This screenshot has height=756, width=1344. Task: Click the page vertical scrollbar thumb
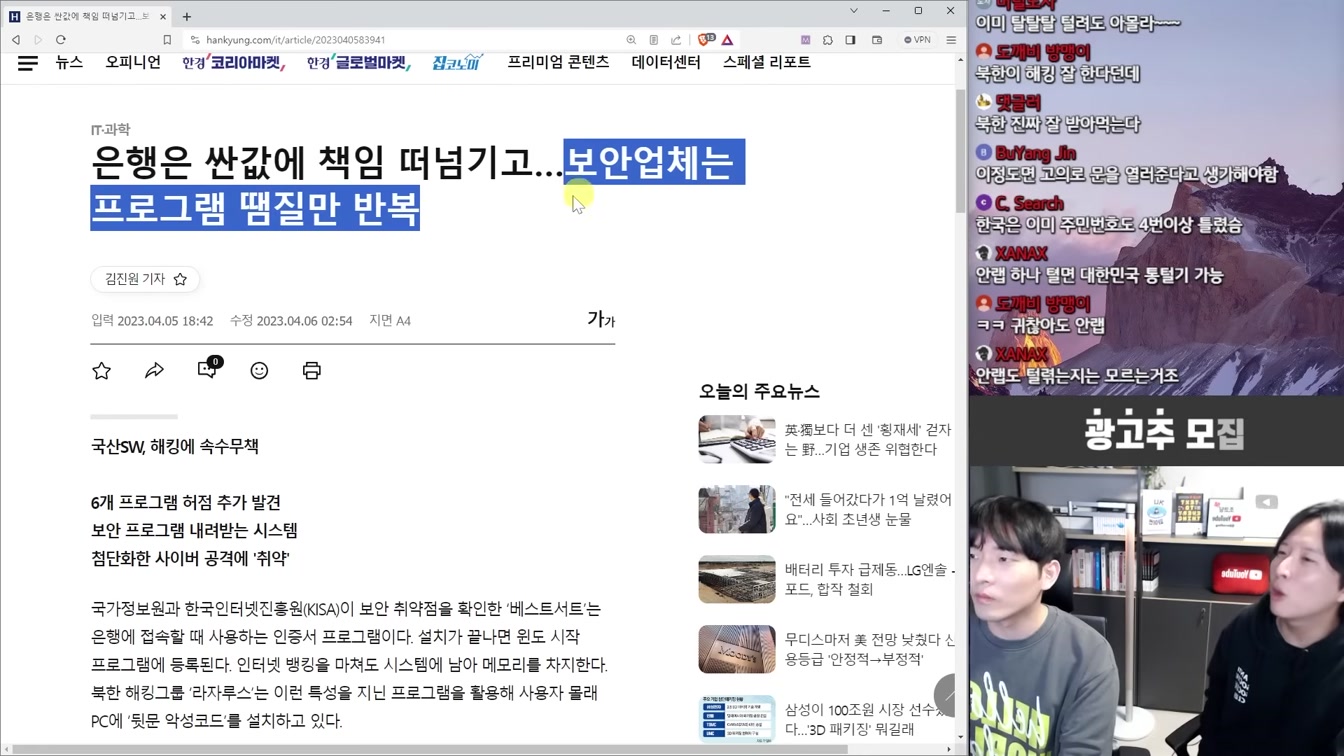click(x=961, y=150)
